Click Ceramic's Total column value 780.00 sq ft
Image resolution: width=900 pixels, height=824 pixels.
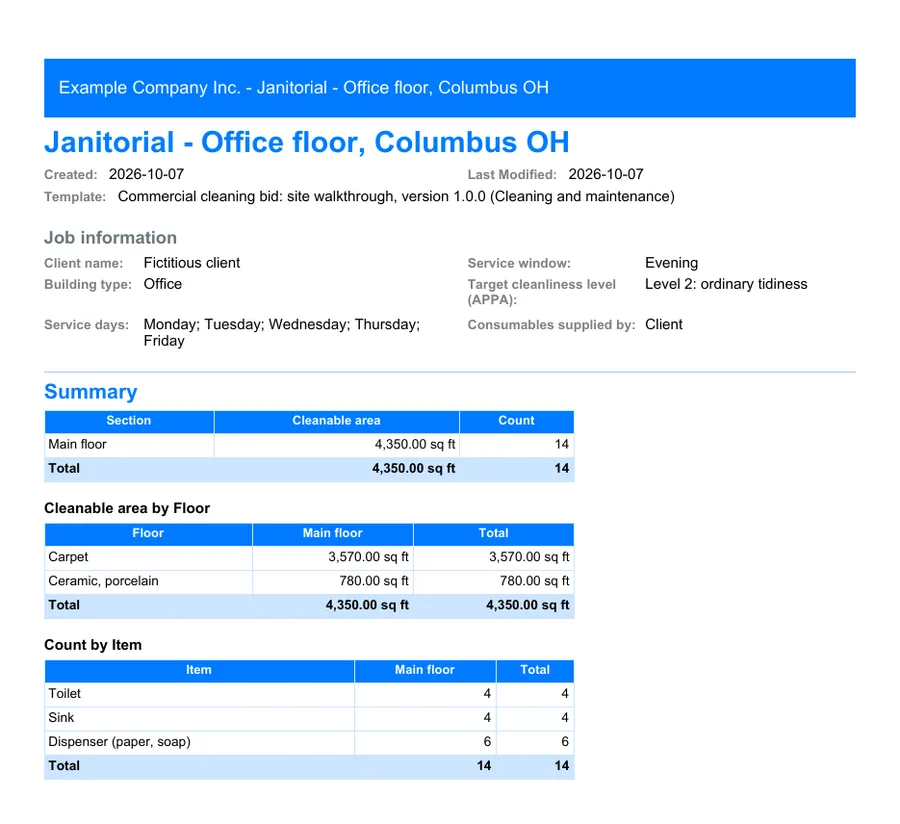point(534,581)
